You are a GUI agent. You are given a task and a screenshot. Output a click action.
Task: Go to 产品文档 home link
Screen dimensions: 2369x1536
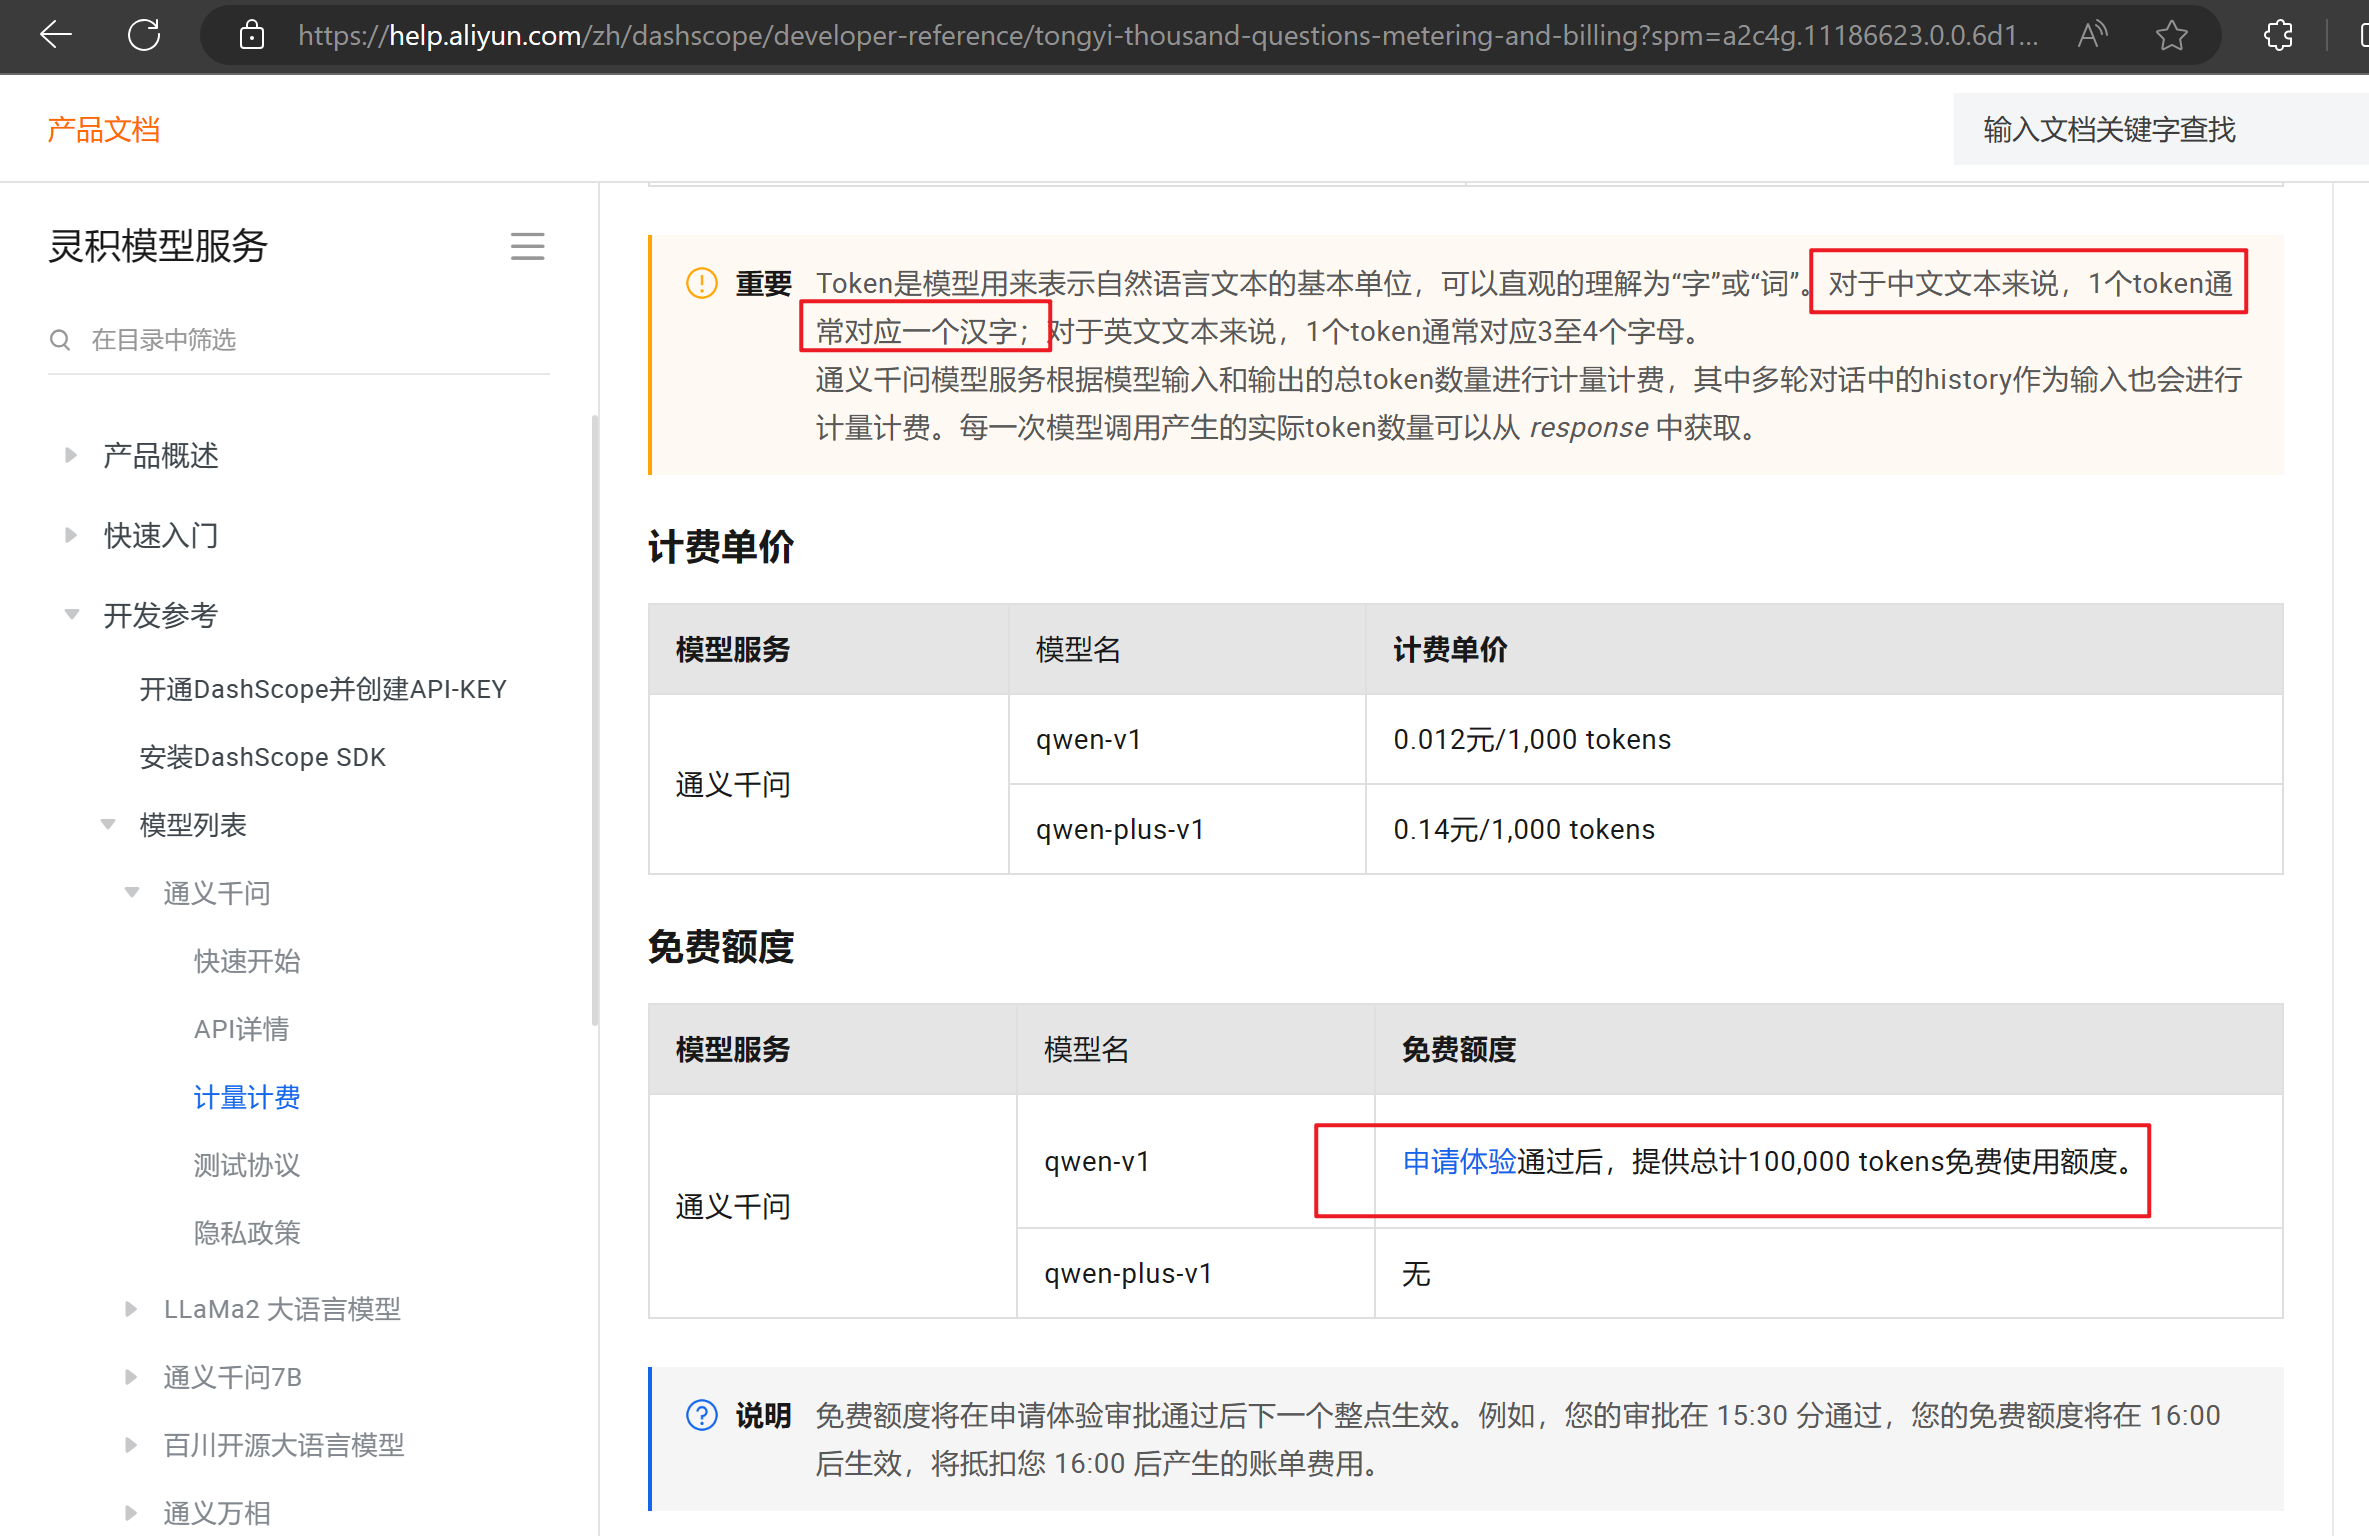pos(104,129)
